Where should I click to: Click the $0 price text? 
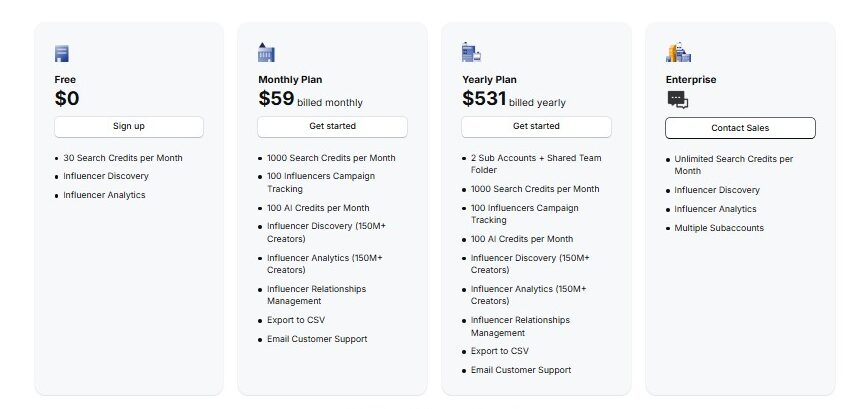pyautogui.click(x=67, y=99)
